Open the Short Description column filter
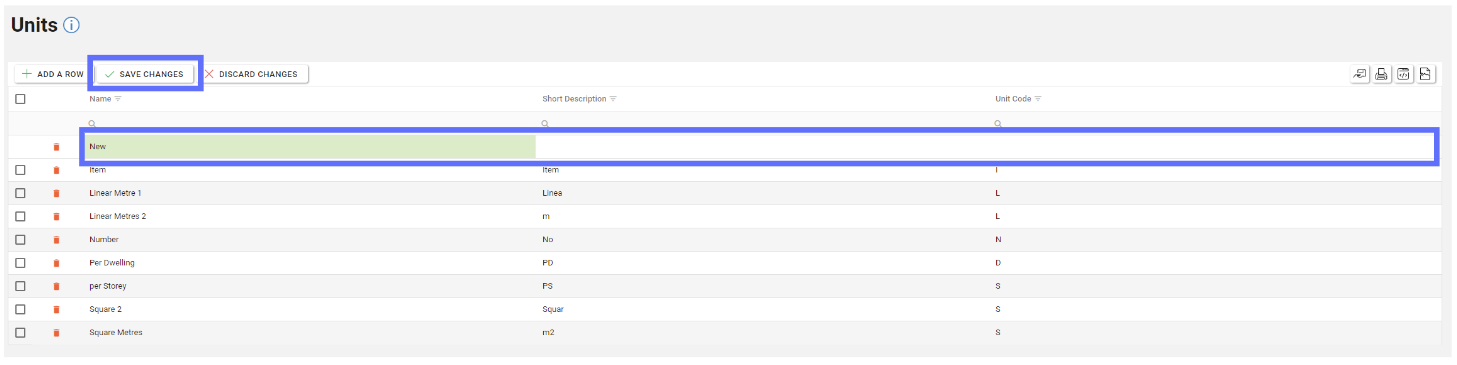The height and width of the screenshot is (365, 1457). pyautogui.click(x=613, y=99)
